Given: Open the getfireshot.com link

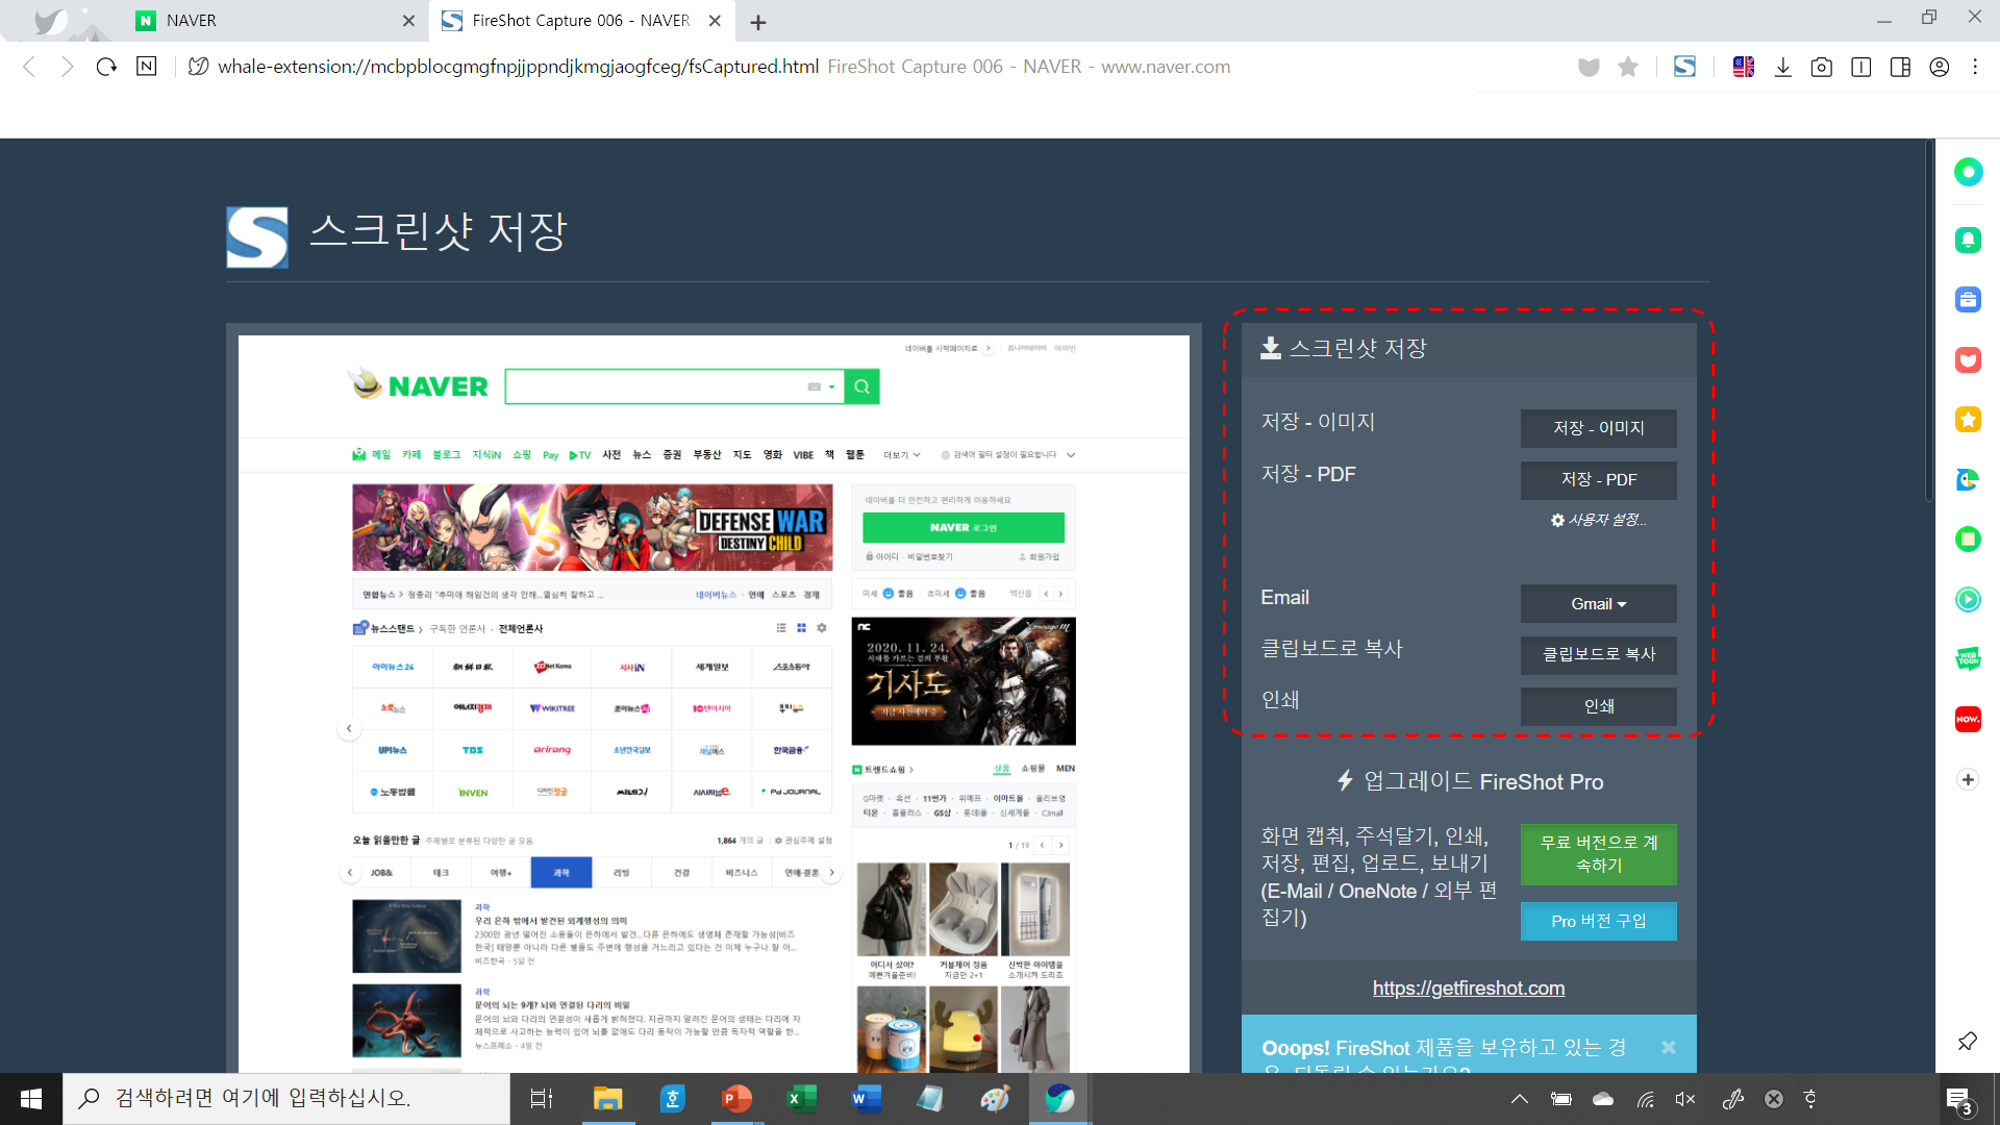Looking at the screenshot, I should coord(1468,988).
